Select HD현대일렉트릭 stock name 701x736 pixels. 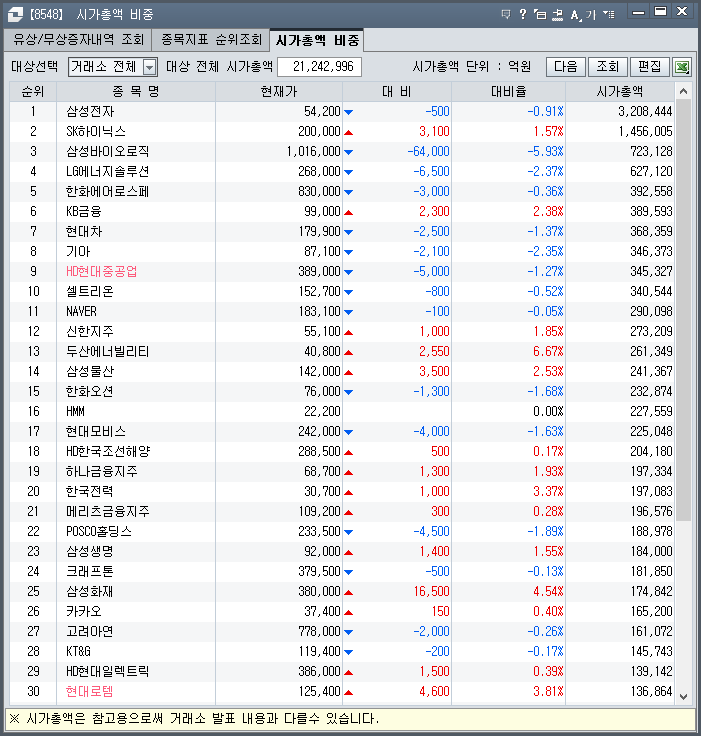[108, 671]
